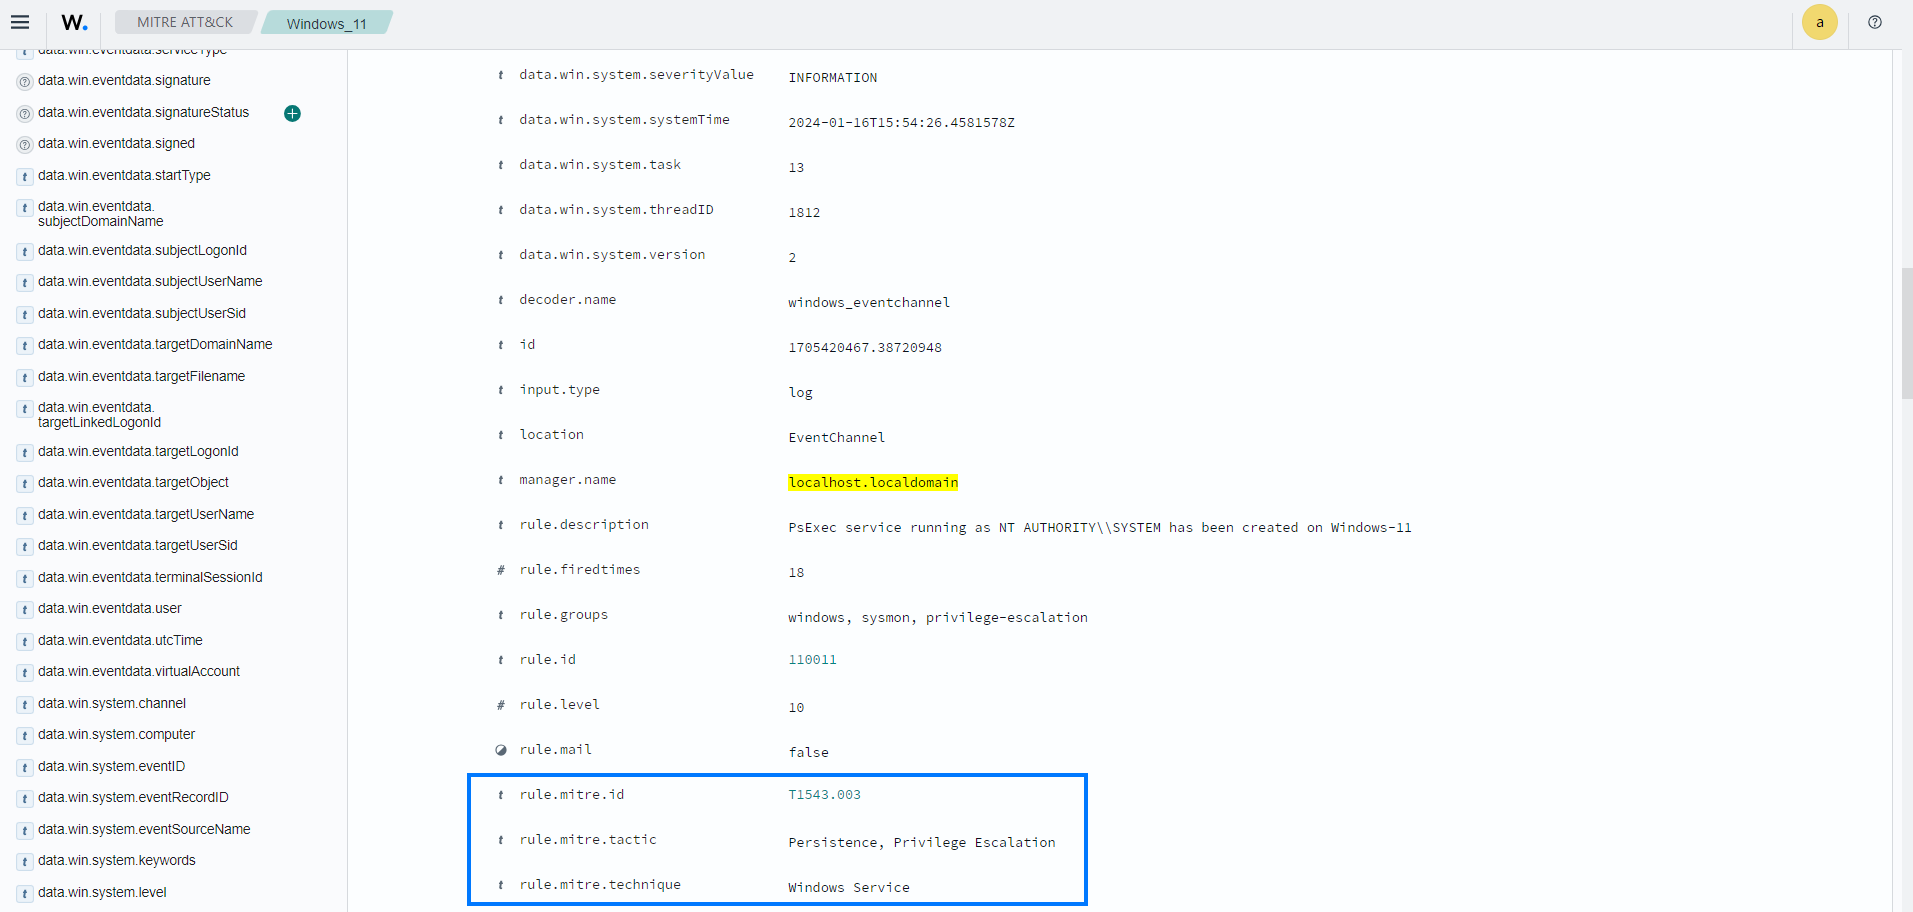The height and width of the screenshot is (912, 1913).
Task: Click the boolean-type icon beside rule.mail
Action: click(501, 750)
